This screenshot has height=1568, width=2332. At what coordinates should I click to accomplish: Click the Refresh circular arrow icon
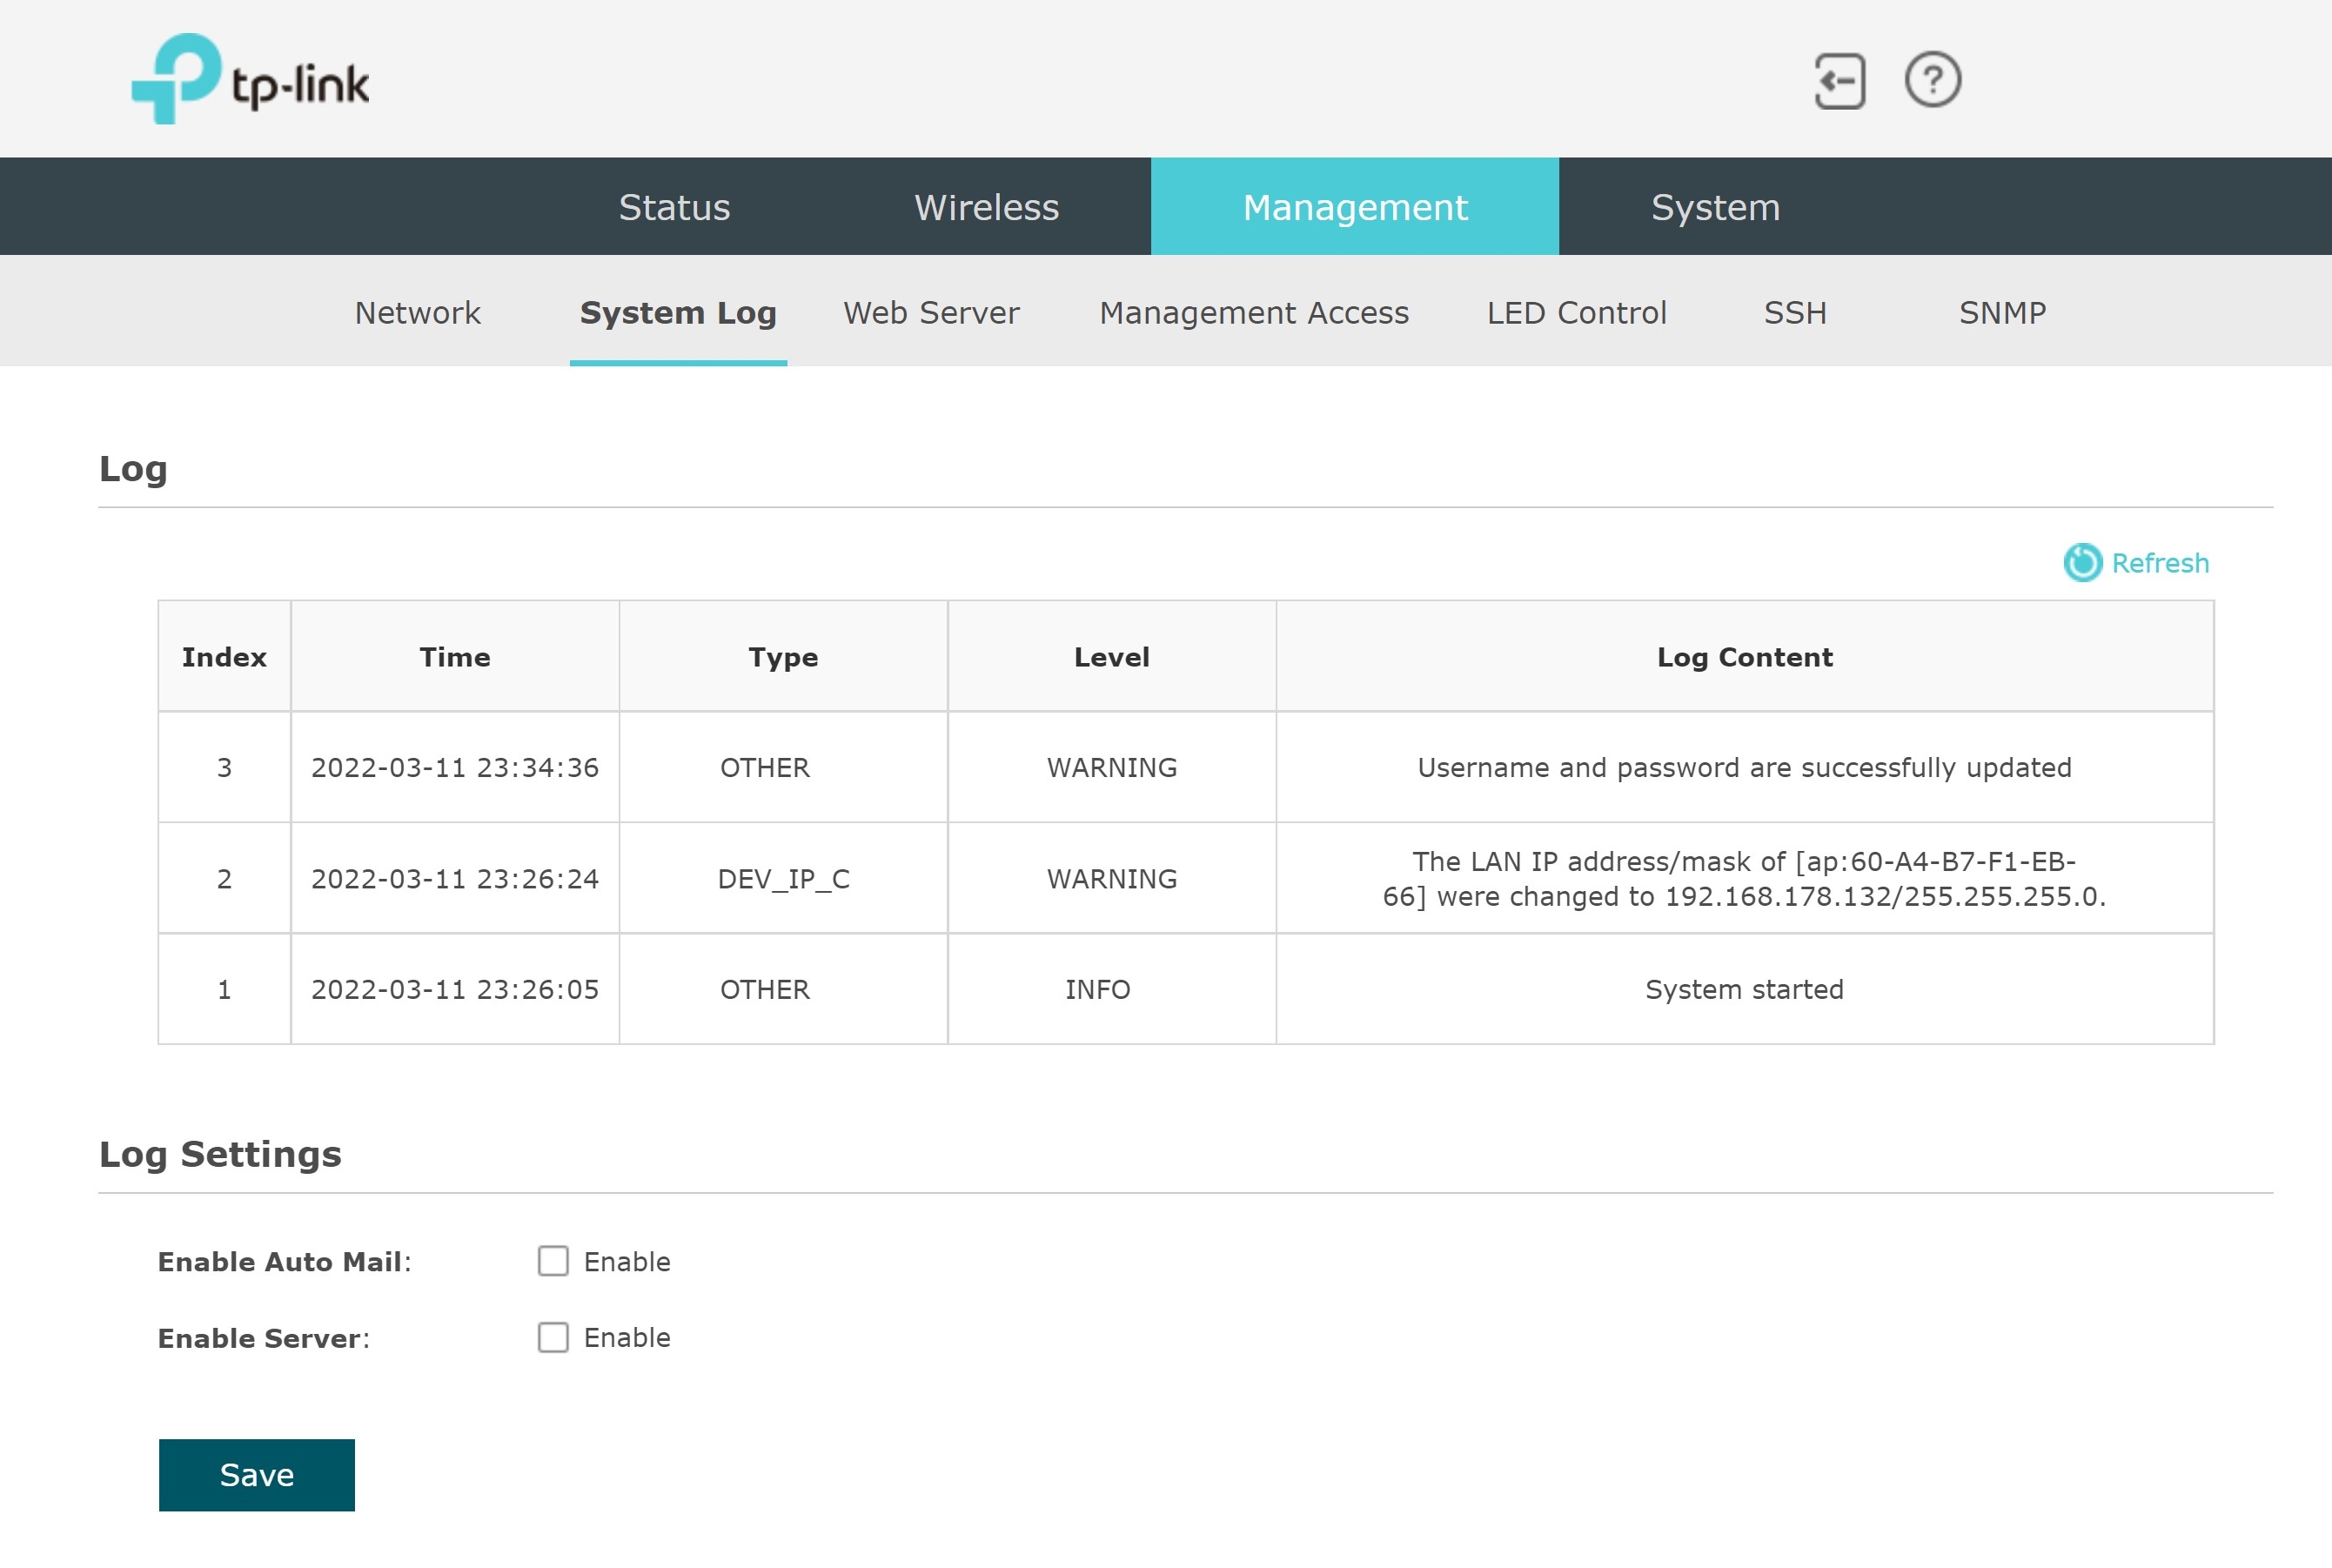click(x=2082, y=563)
